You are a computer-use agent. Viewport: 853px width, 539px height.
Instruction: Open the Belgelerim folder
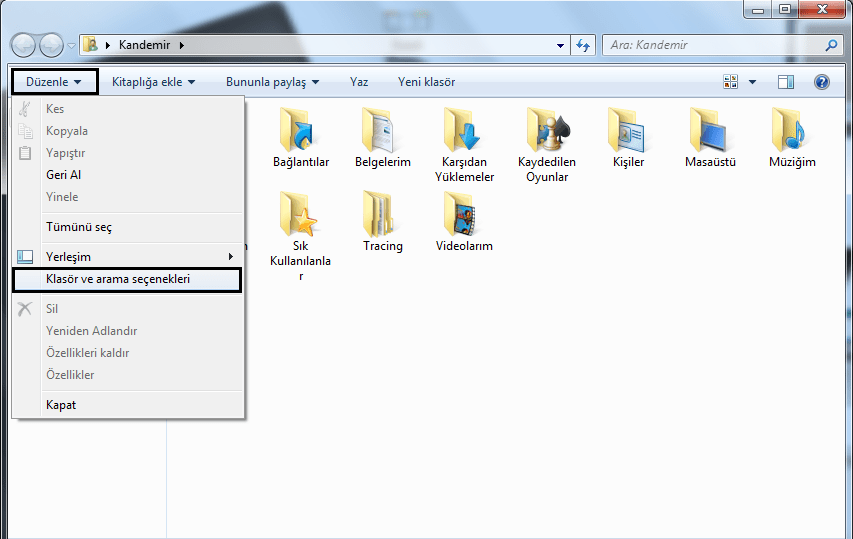point(382,138)
